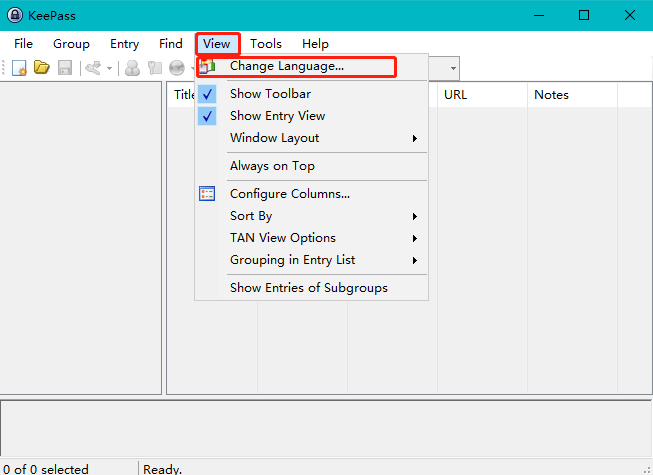653x475 pixels.
Task: Click the 'Ready.' status bar text
Action: [x=162, y=469]
